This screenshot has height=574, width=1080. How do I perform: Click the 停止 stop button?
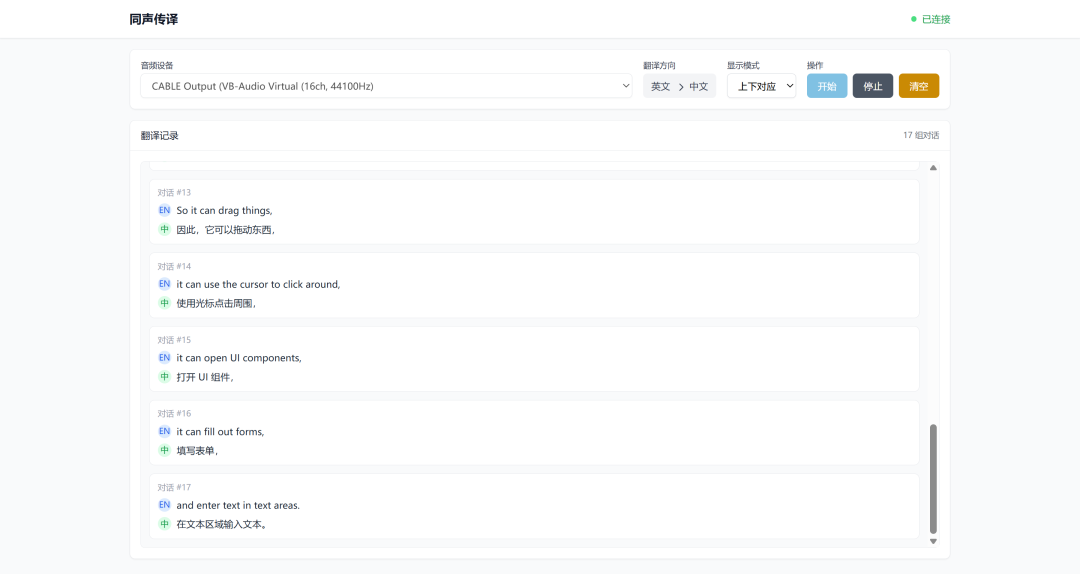coord(873,86)
